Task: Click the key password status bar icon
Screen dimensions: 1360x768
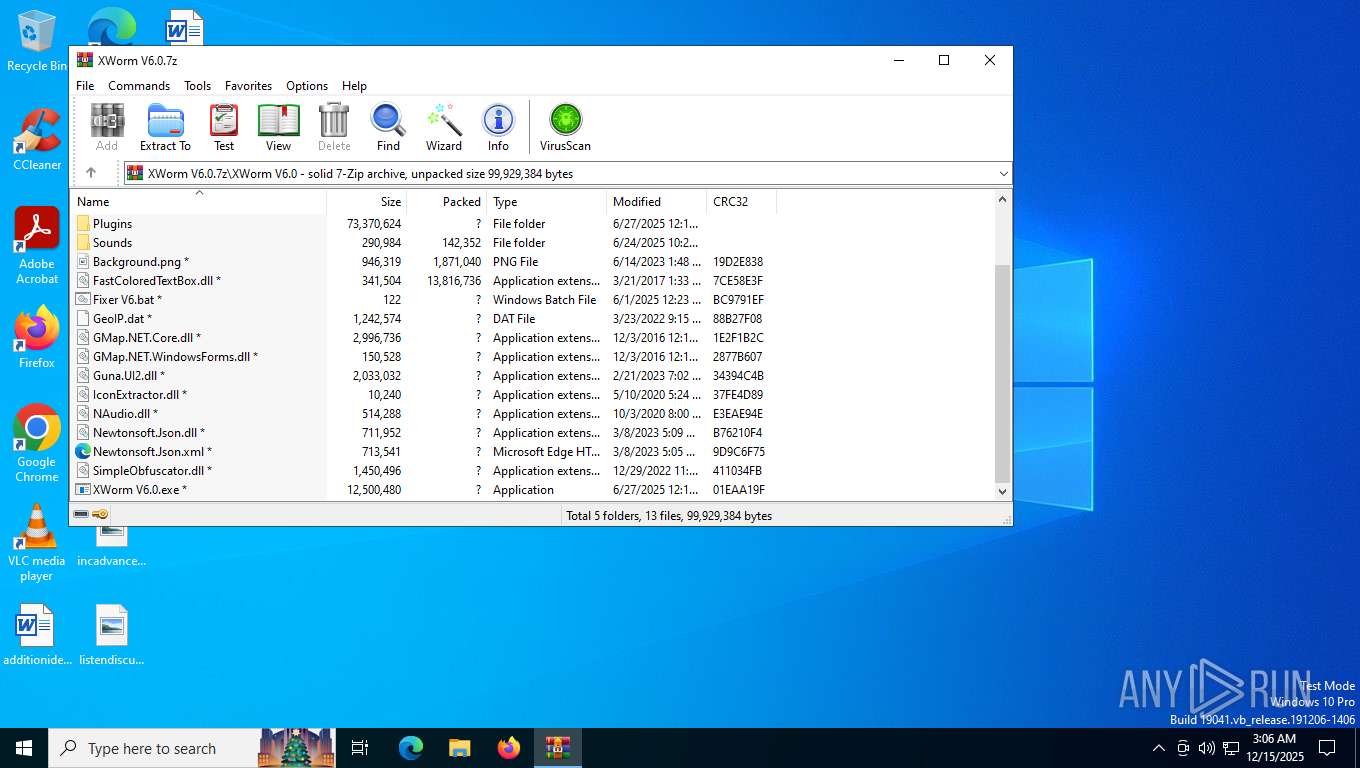Action: 100,514
